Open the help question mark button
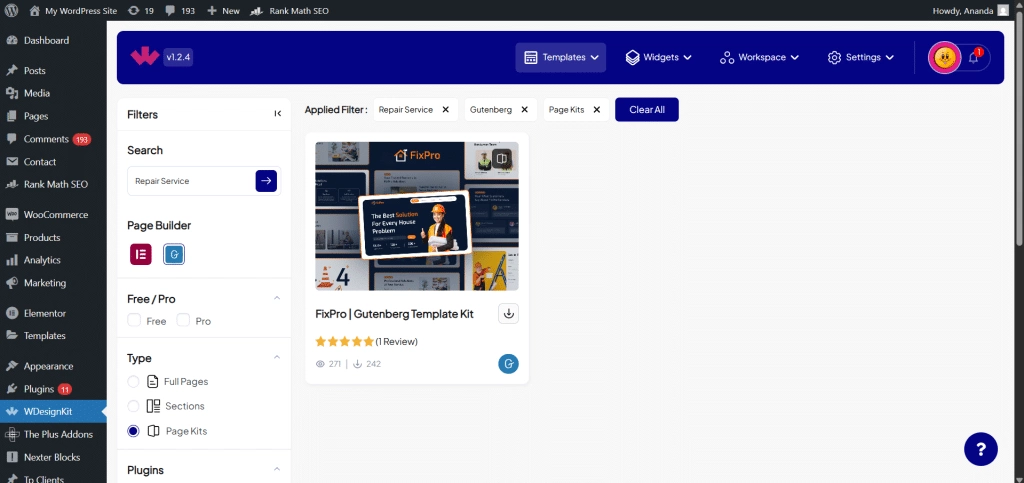 (981, 448)
